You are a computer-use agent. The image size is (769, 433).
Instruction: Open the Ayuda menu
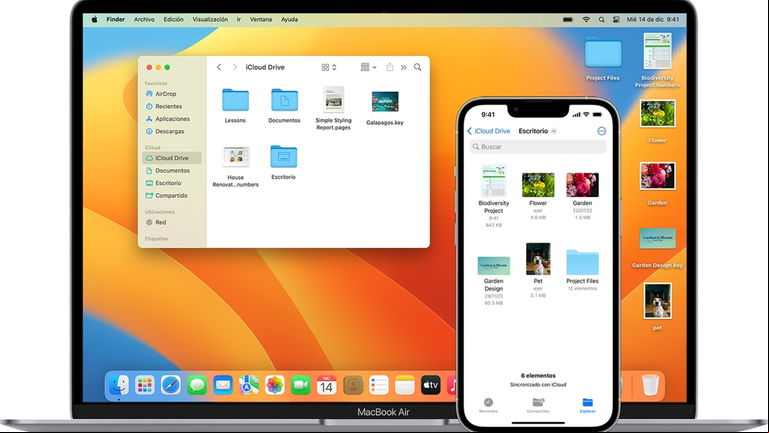tap(289, 20)
